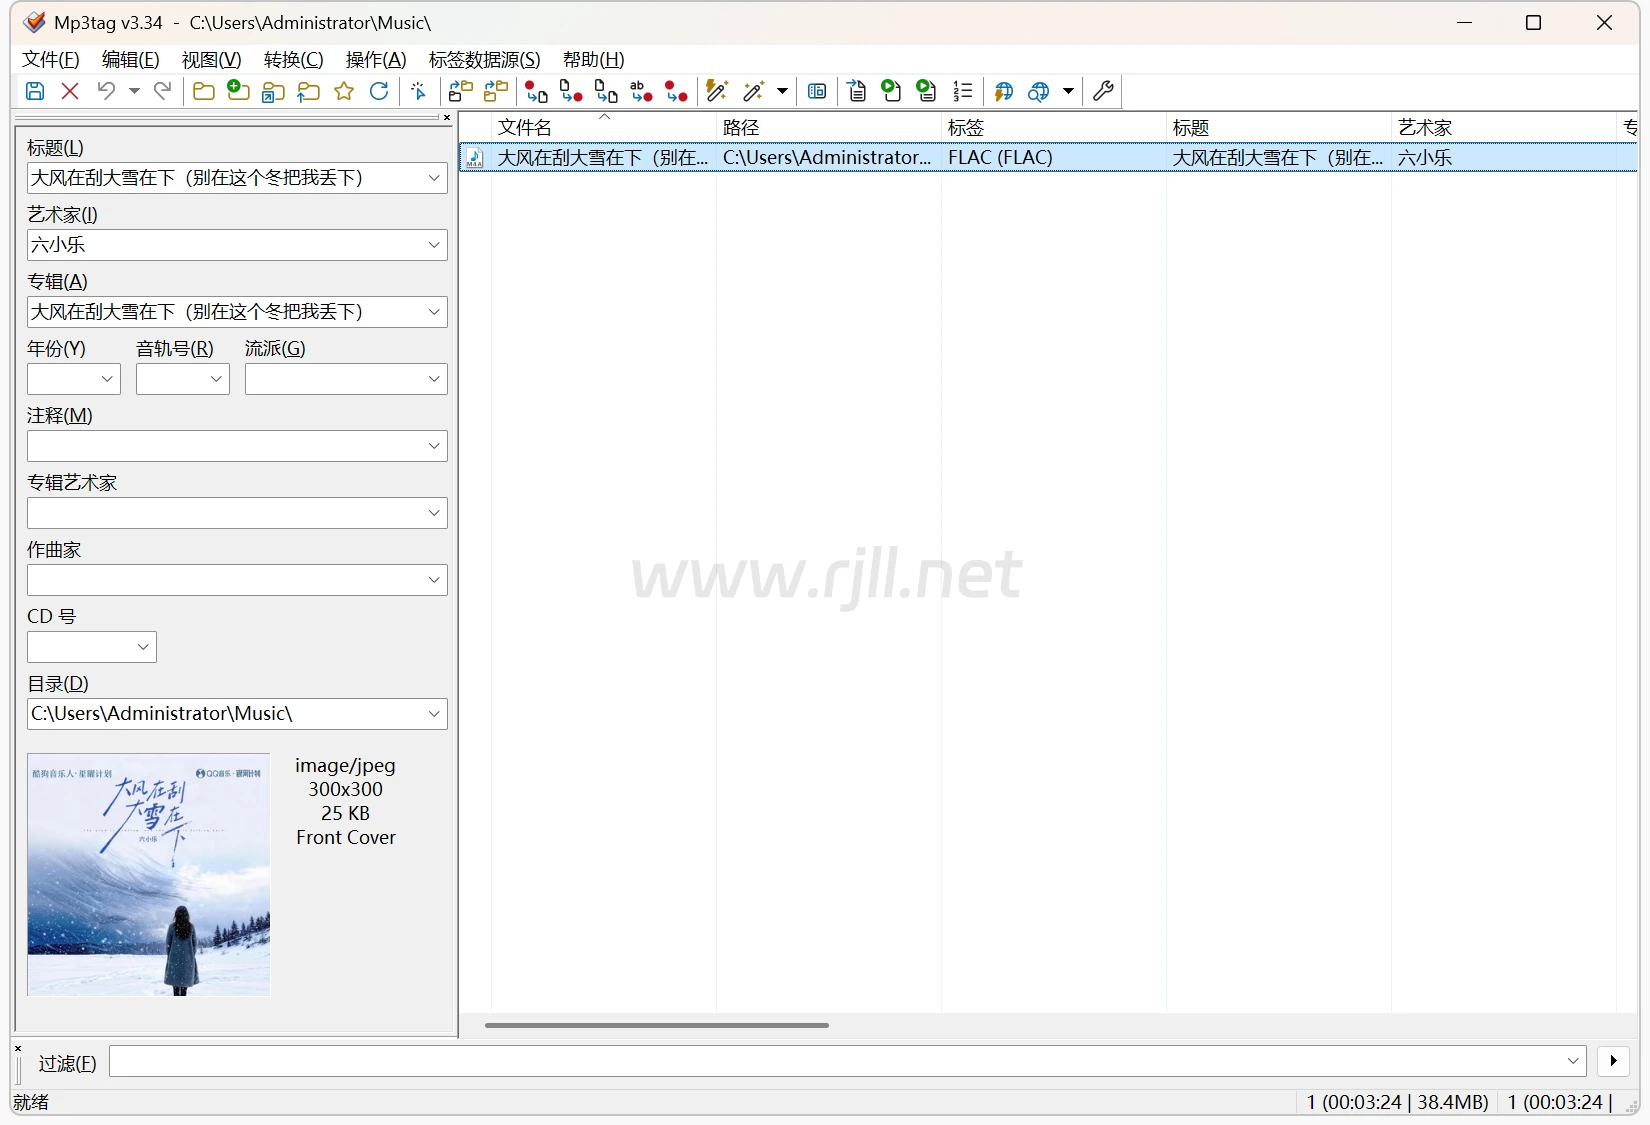The height and width of the screenshot is (1125, 1650).
Task: Click the horizontal scrollbar in file list
Action: (x=656, y=1025)
